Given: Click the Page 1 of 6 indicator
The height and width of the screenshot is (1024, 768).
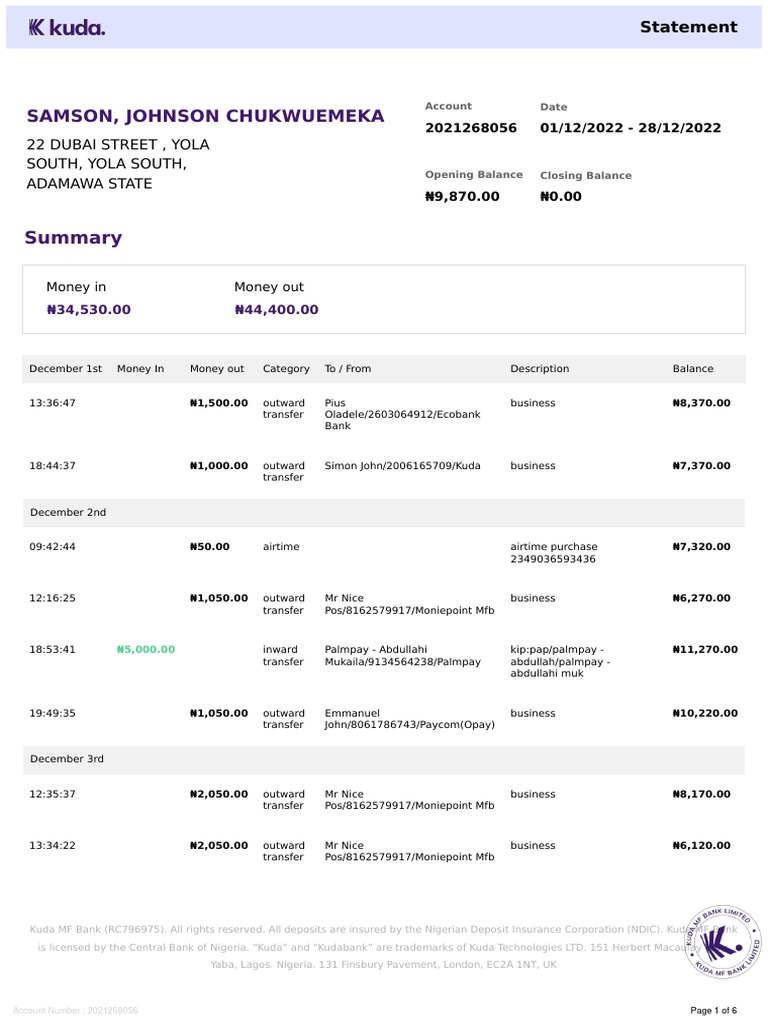Looking at the screenshot, I should [714, 1010].
